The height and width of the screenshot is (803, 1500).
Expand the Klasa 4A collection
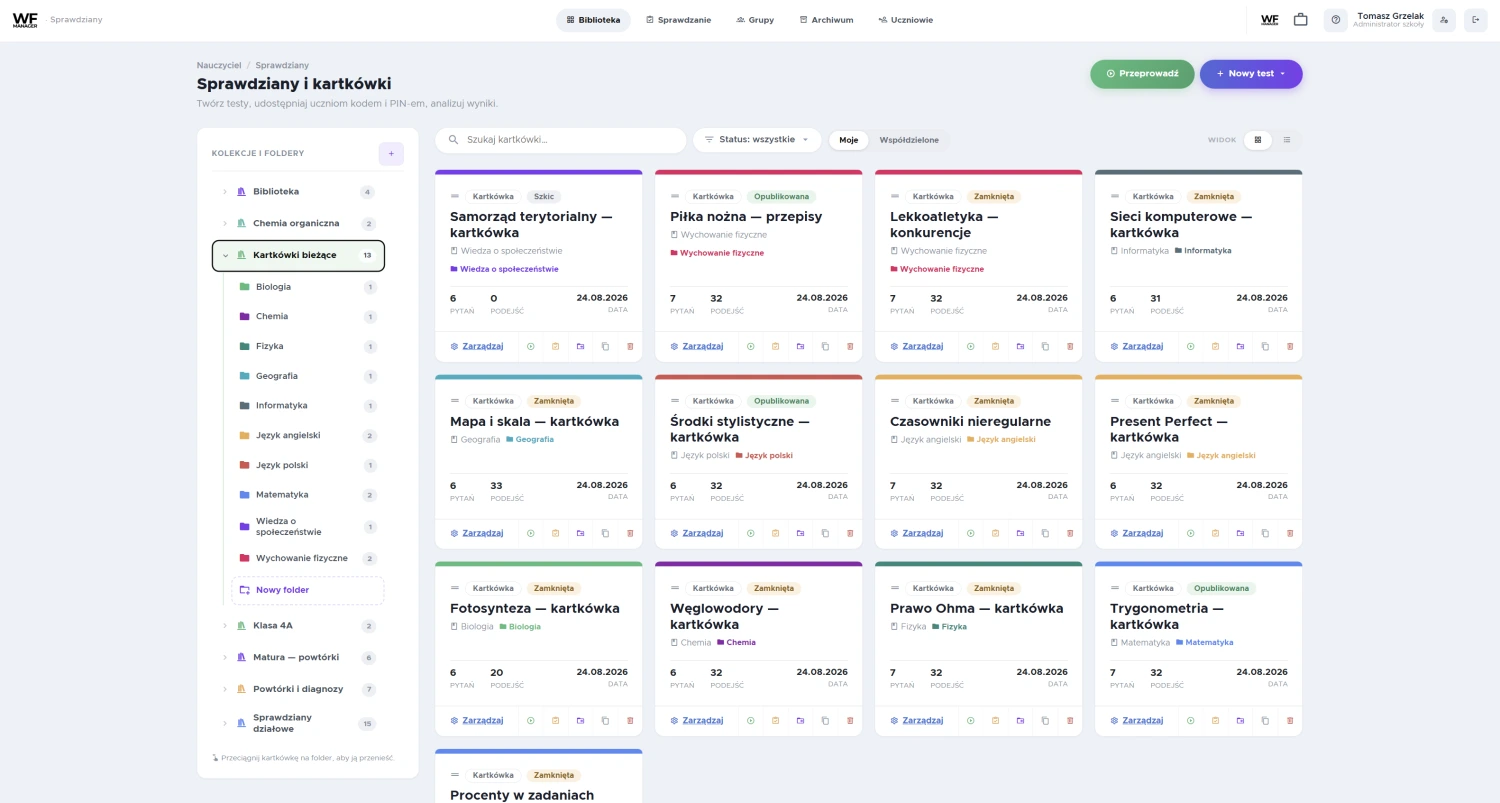(x=225, y=626)
